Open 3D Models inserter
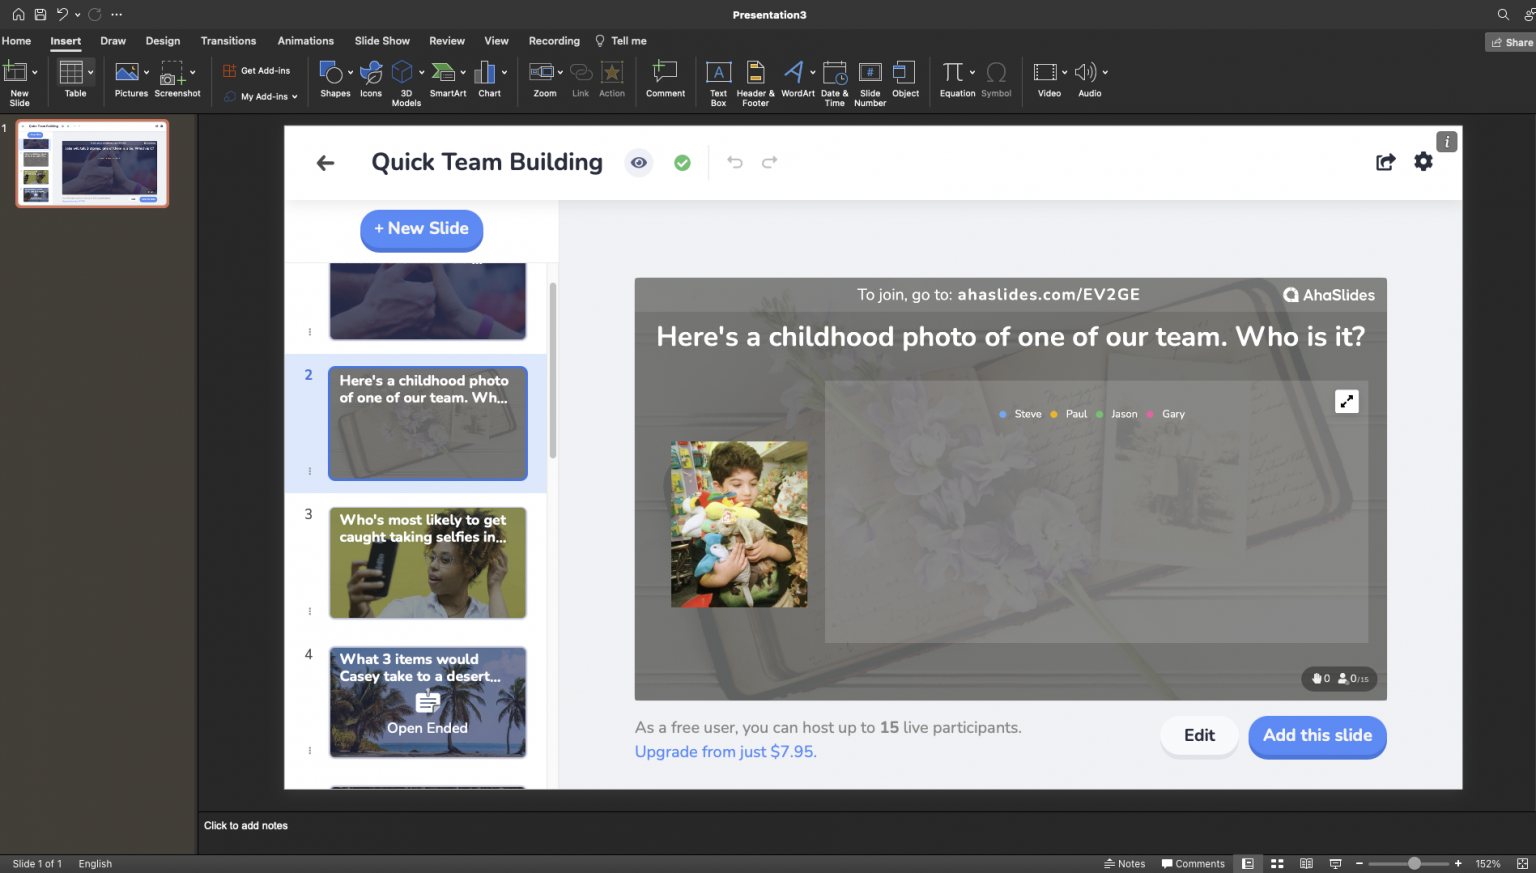 pos(404,75)
